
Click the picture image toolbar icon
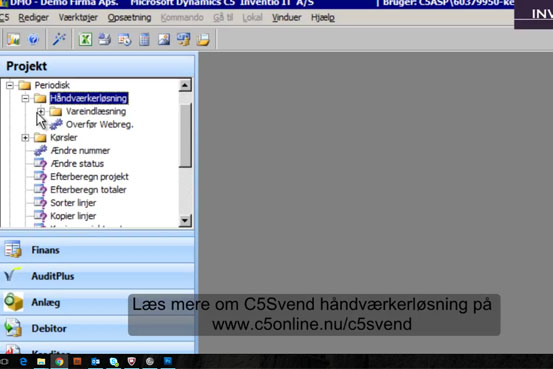164,39
